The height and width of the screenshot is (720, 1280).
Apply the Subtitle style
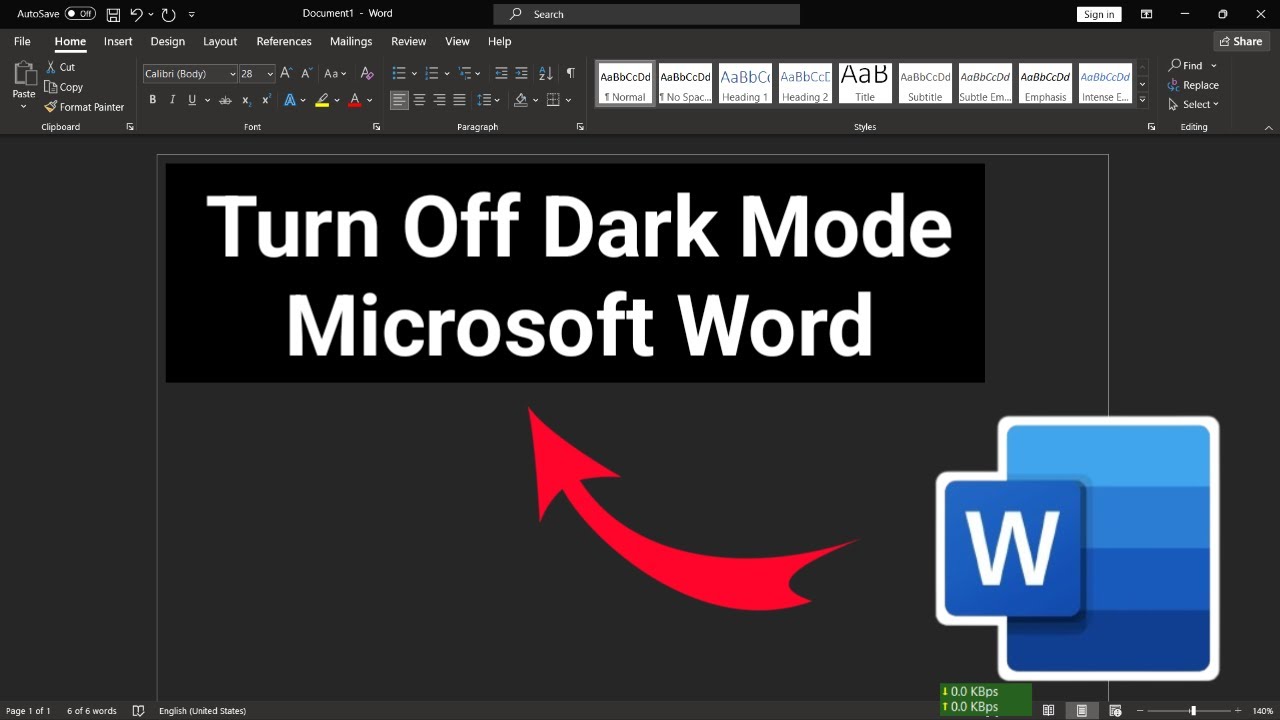[x=925, y=84]
